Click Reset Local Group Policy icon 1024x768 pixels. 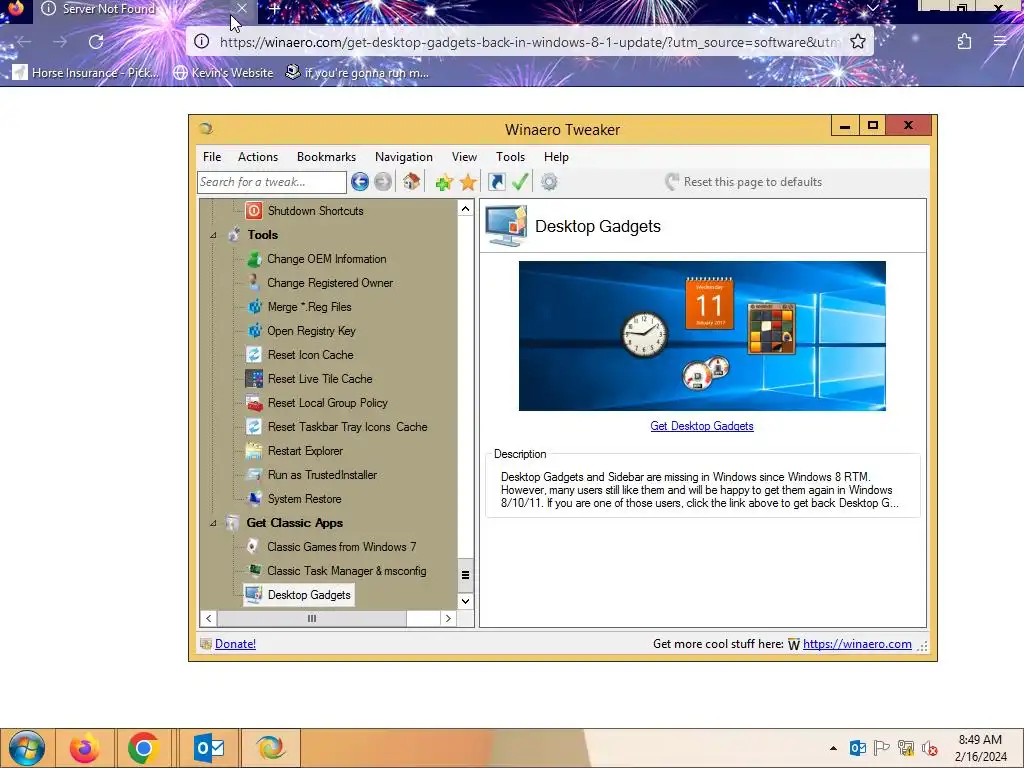tap(254, 403)
